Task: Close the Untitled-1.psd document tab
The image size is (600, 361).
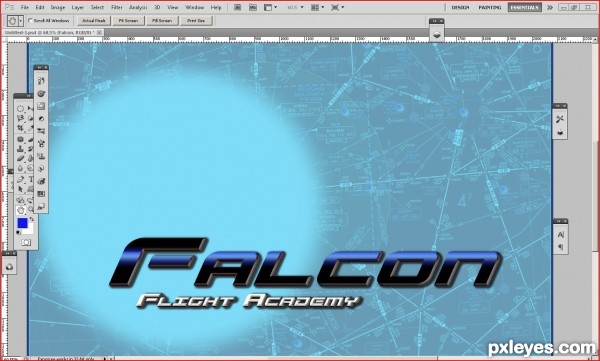Action: [x=99, y=33]
